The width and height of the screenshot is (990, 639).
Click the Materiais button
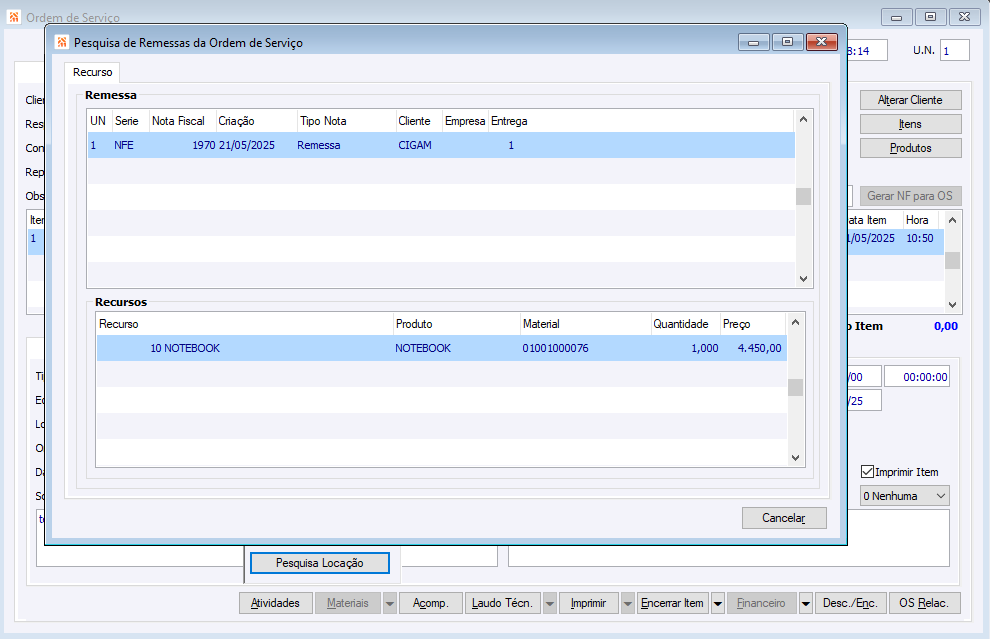(x=347, y=603)
